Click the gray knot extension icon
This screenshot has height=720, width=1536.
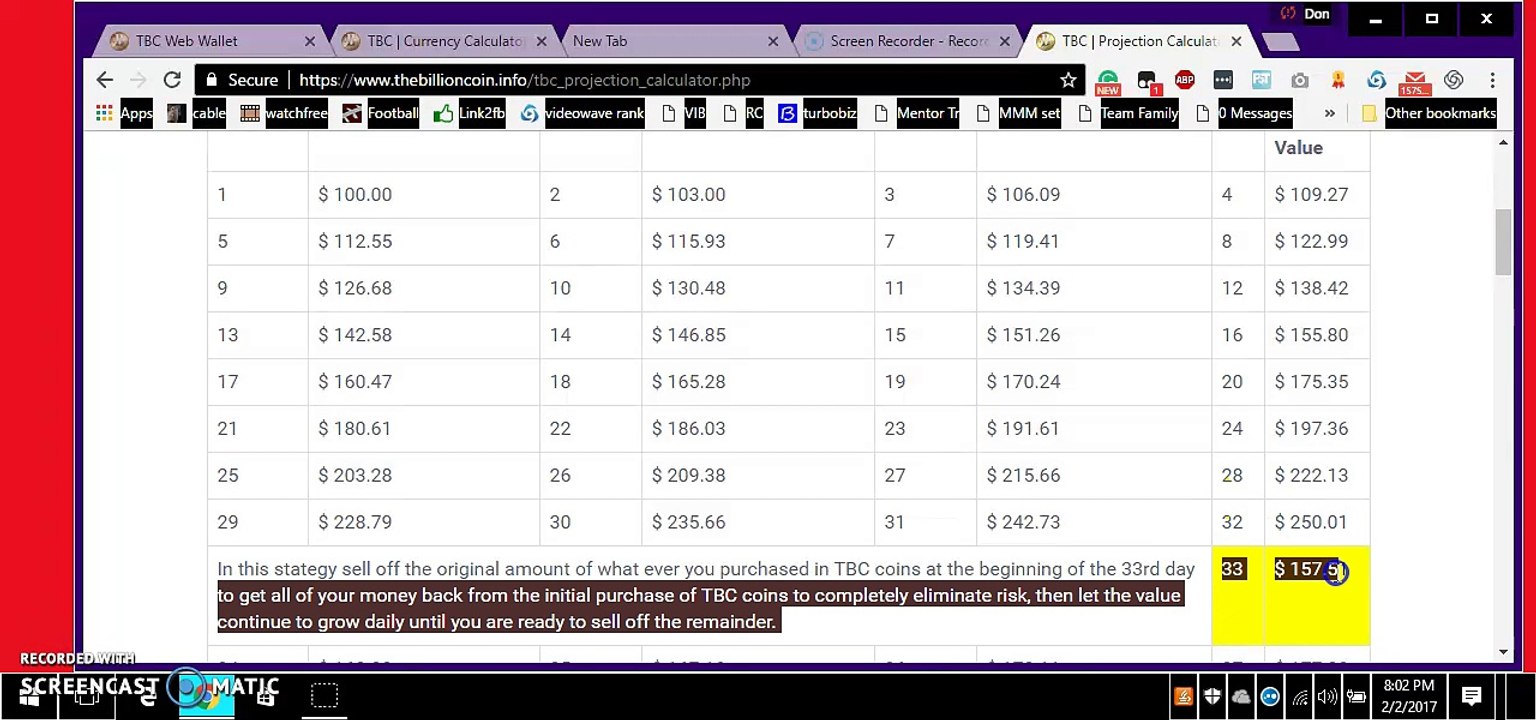coord(1453,80)
